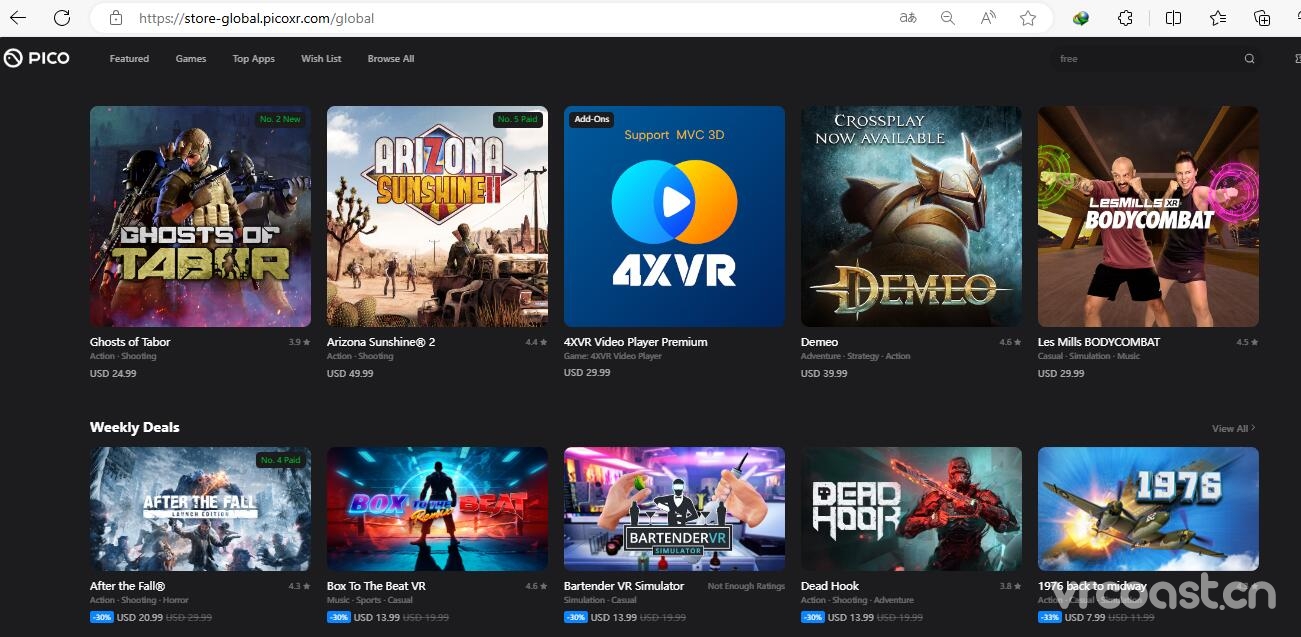Click the 'Action · Shooting · Horror' genre text

(139, 600)
